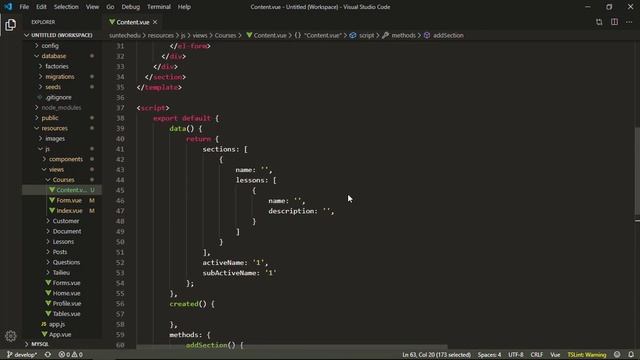Open the Manage gear icon
640x360 pixels.
pos(11,336)
